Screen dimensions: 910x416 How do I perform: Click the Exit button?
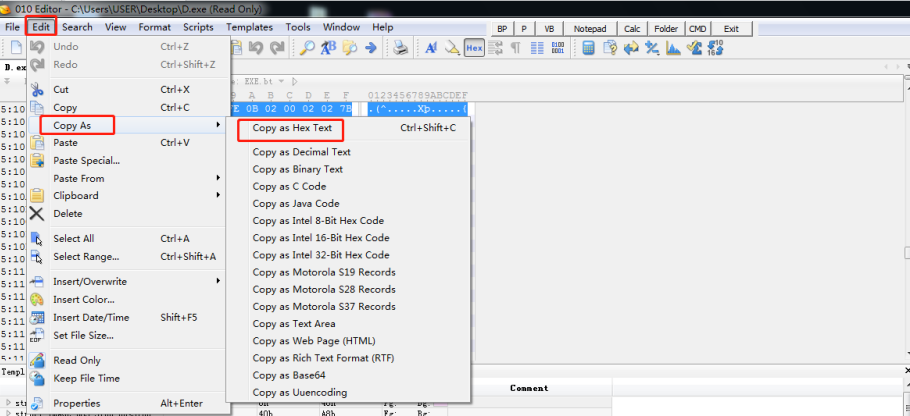(731, 29)
